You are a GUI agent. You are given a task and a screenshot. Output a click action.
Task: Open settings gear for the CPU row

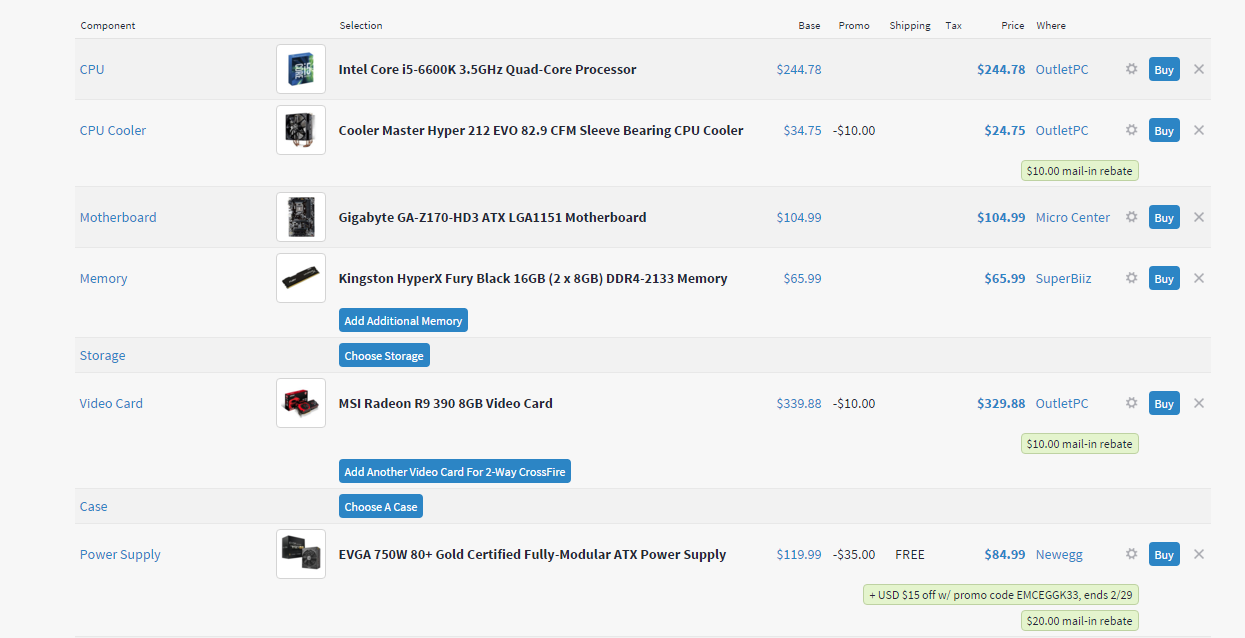(1131, 69)
